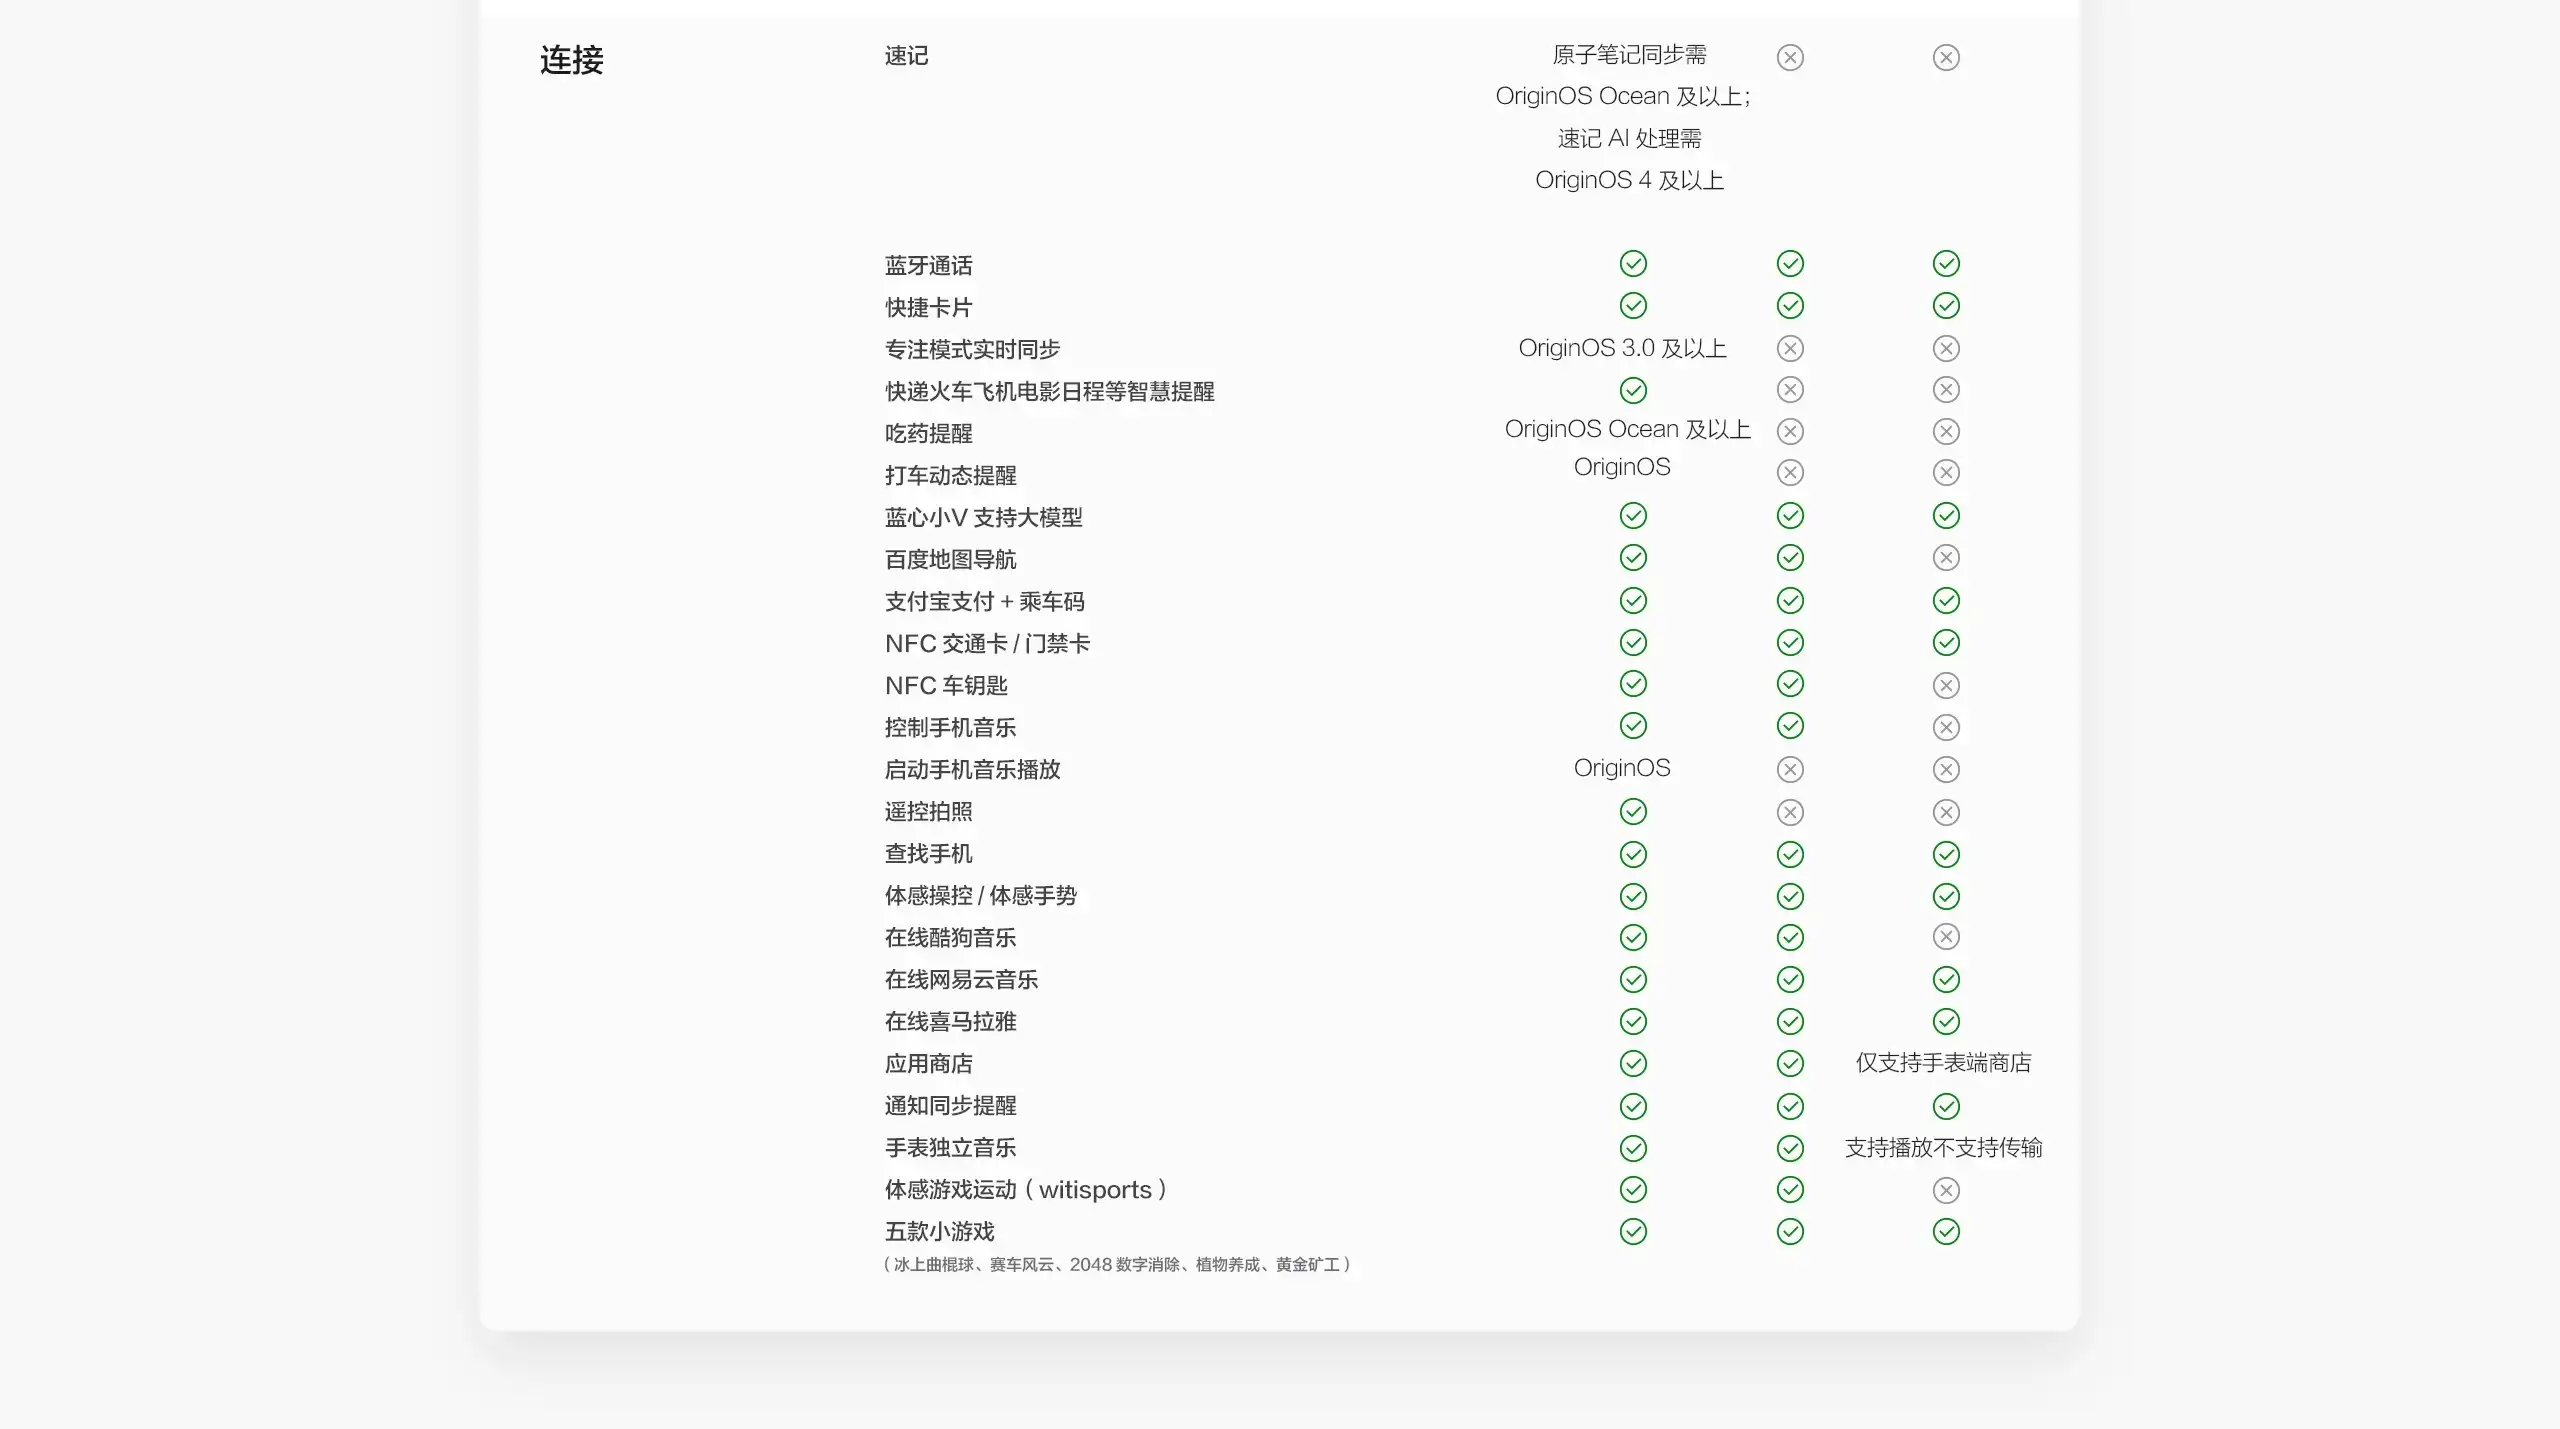Image resolution: width=2560 pixels, height=1429 pixels.
Task: Click the check mark next to NFC 车钥匙
Action: (1633, 685)
